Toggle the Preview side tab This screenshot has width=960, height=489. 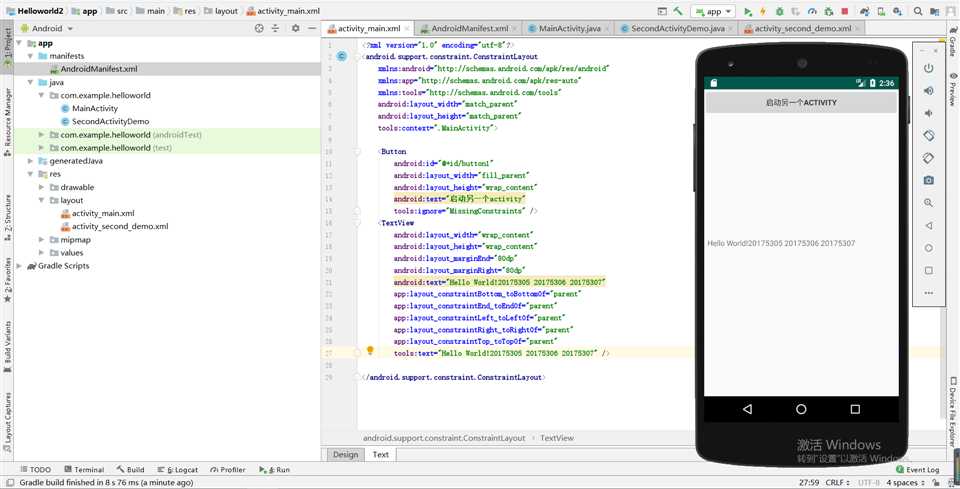953,89
